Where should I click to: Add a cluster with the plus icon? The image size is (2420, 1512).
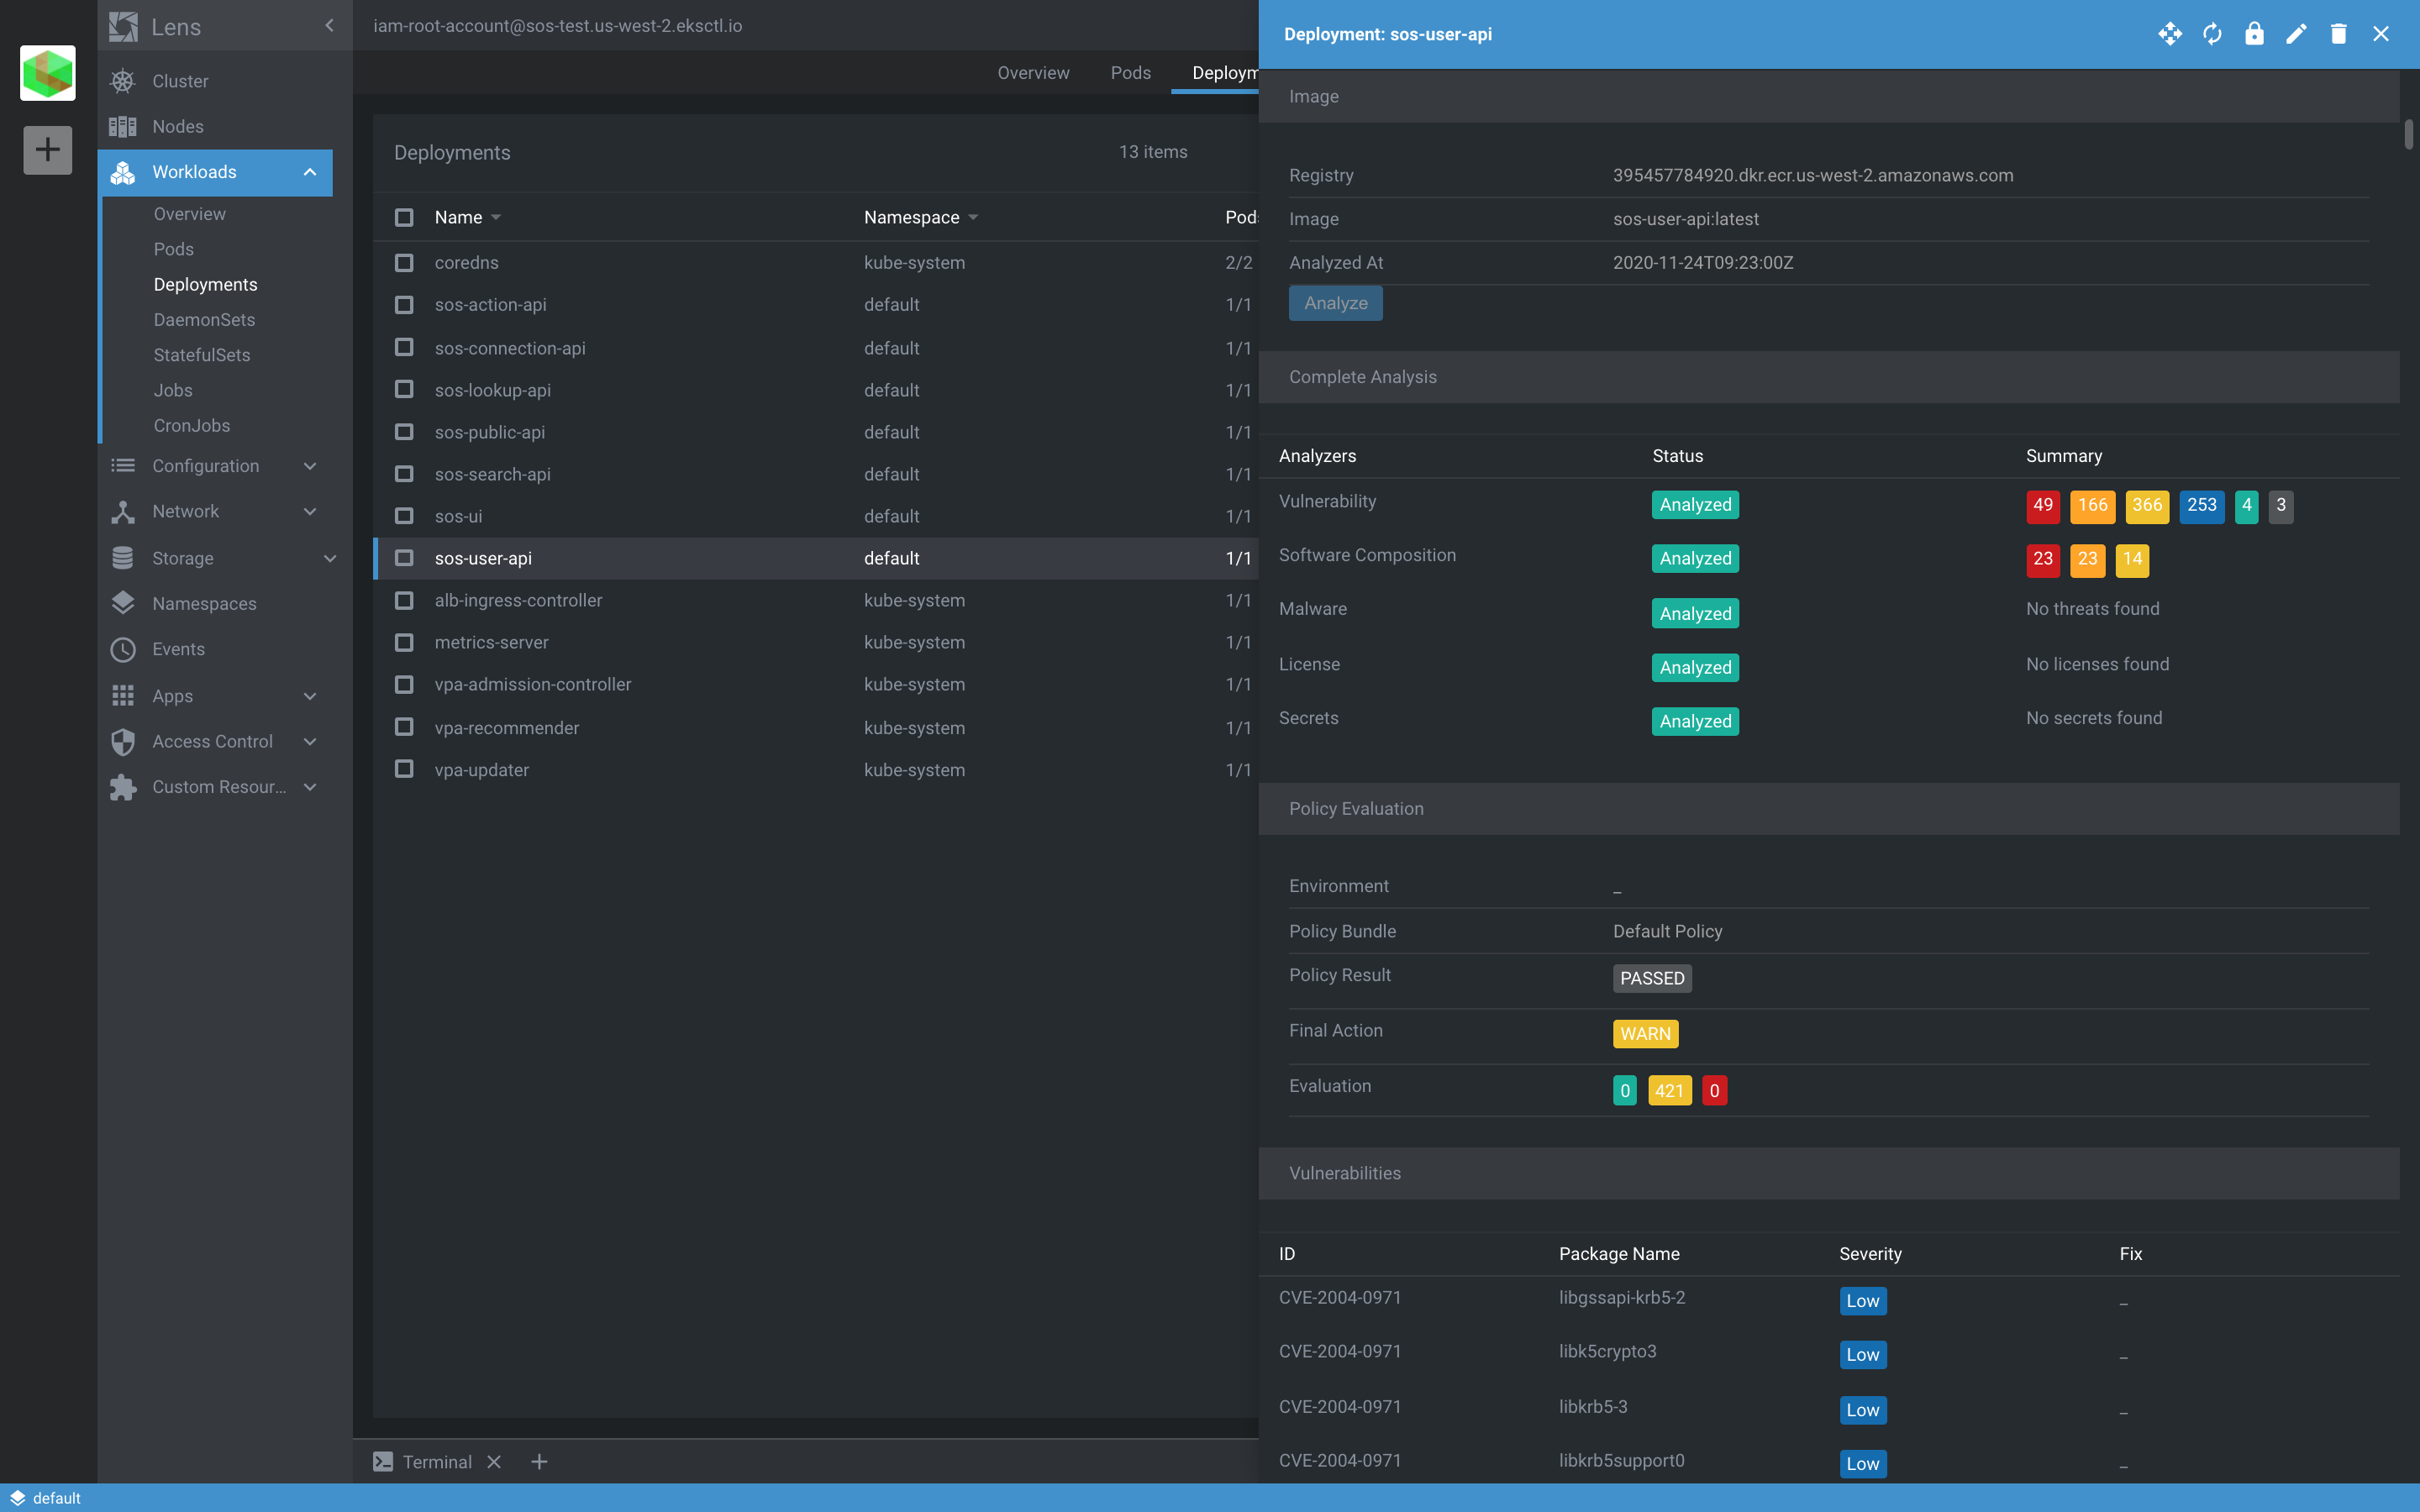47,150
